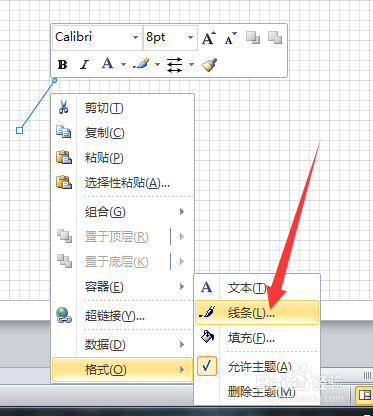The image size is (373, 416).
Task: Click the Calibri font name field
Action: (97, 38)
